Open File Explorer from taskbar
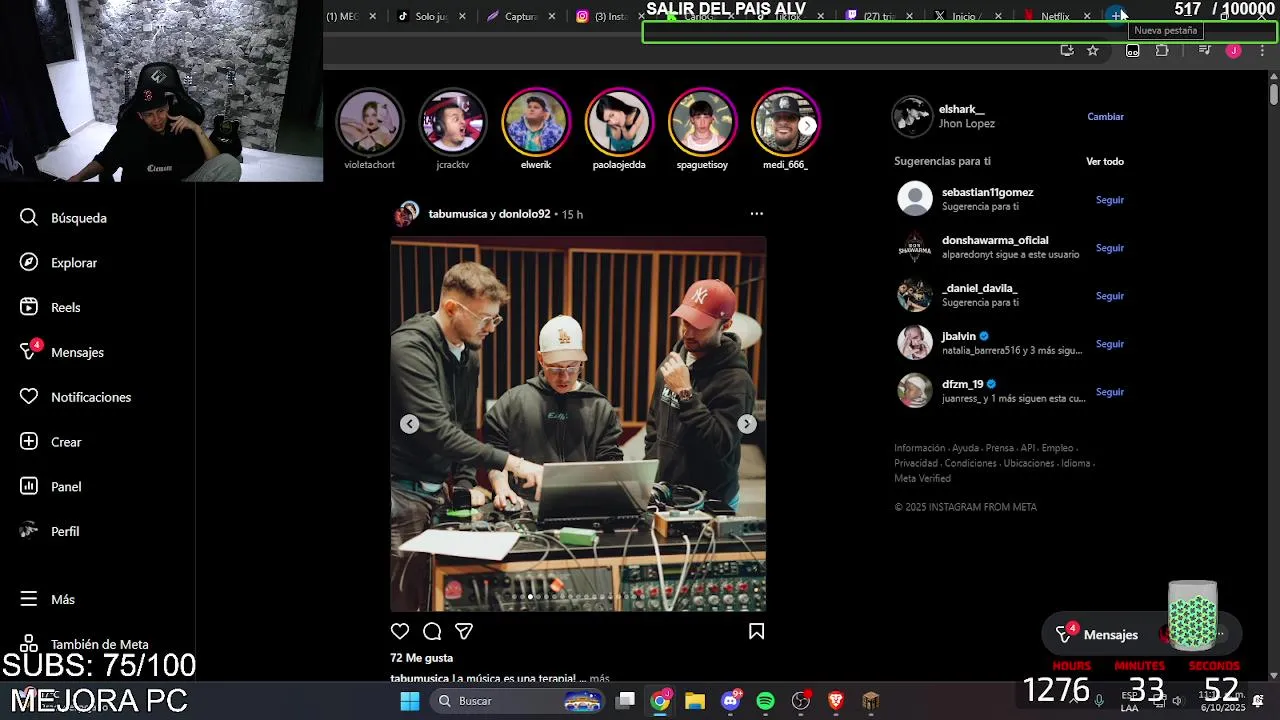Viewport: 1280px width, 720px height. [695, 701]
